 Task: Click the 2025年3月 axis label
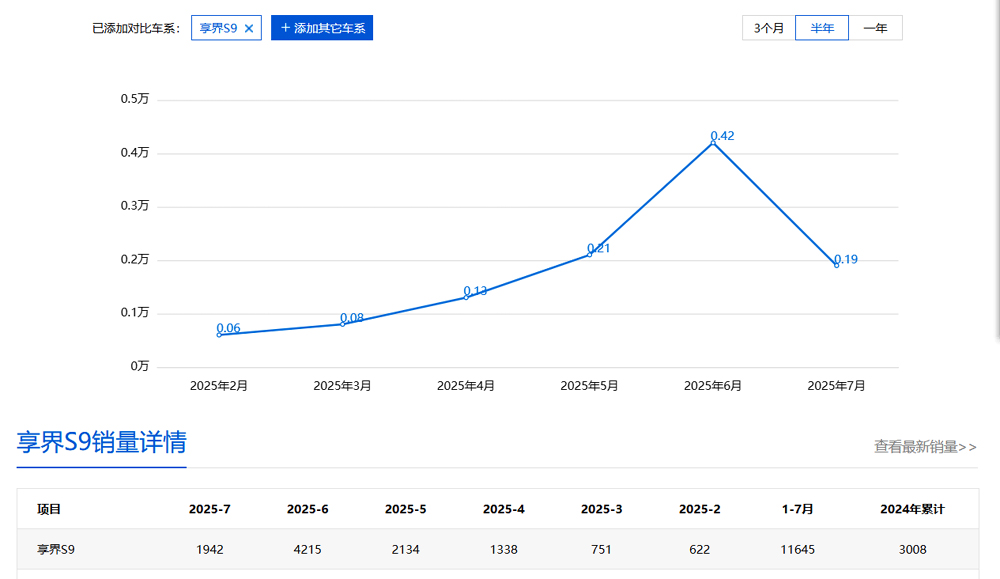[x=342, y=386]
